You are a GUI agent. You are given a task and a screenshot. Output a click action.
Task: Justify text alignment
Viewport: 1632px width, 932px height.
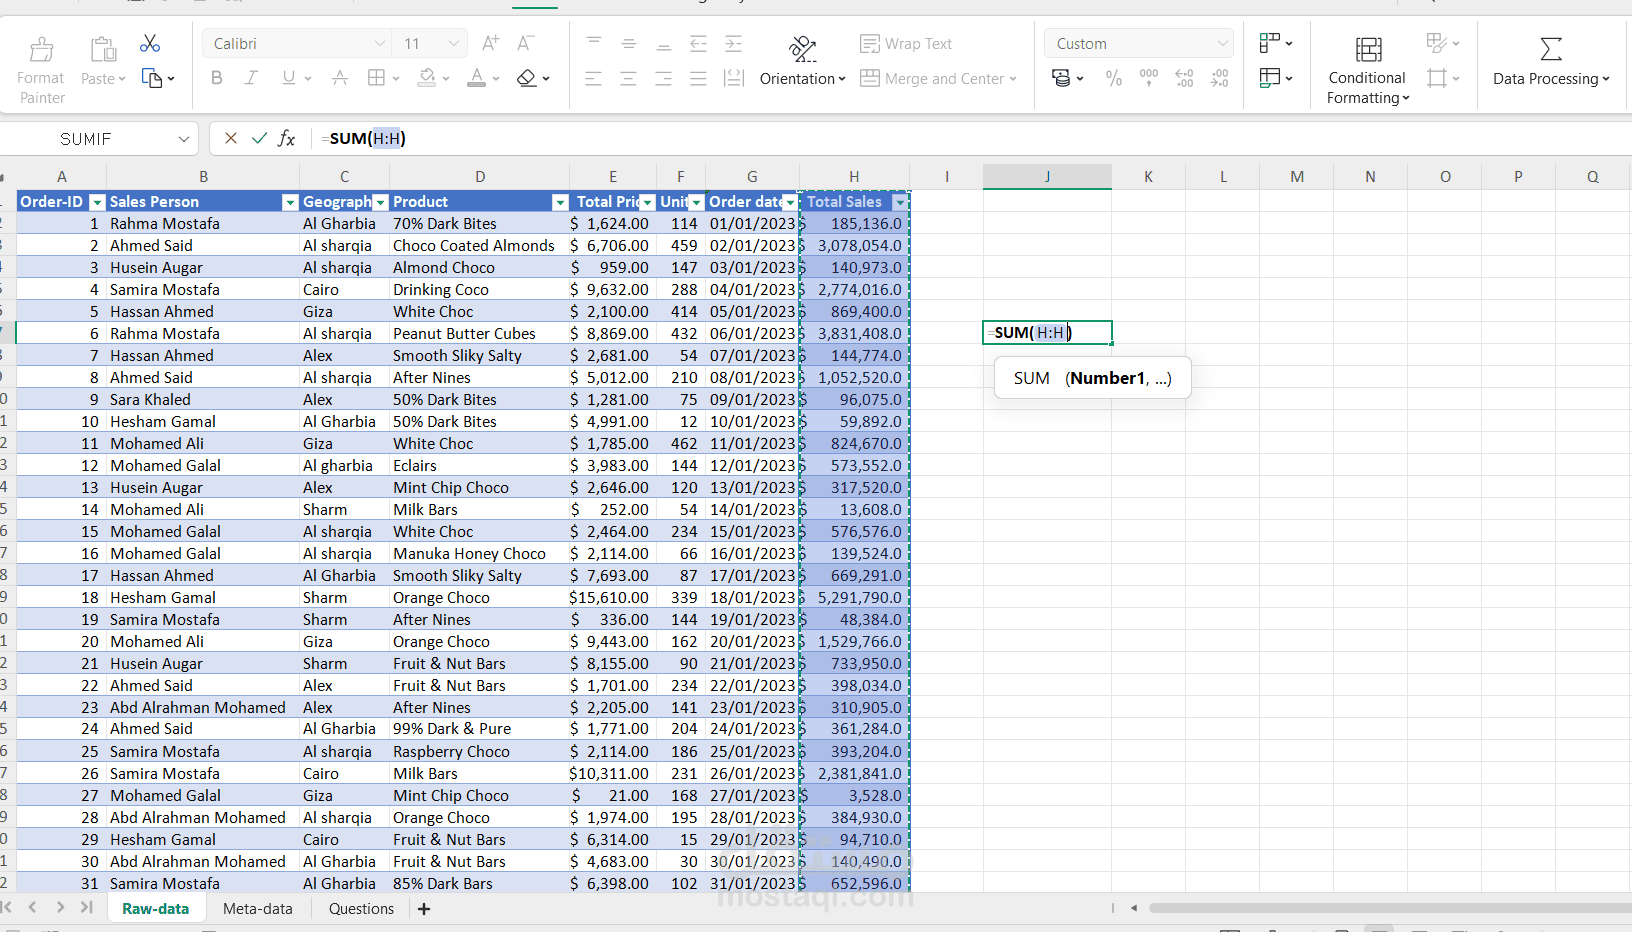click(x=698, y=78)
